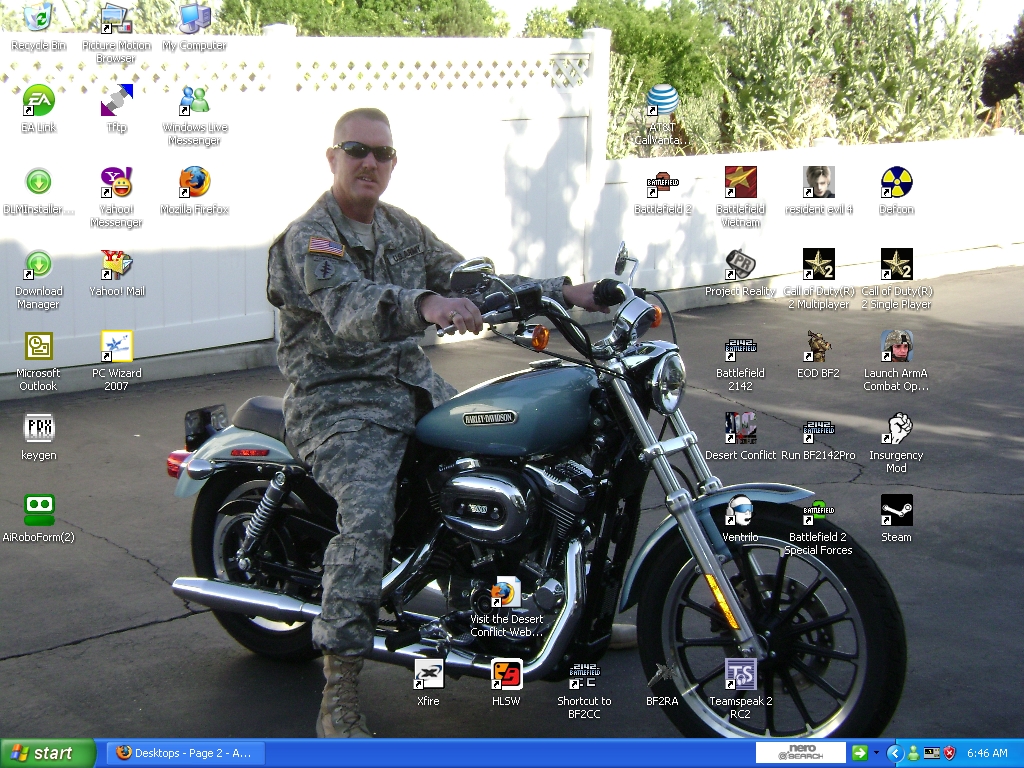Open the Recycle Bin

click(38, 19)
